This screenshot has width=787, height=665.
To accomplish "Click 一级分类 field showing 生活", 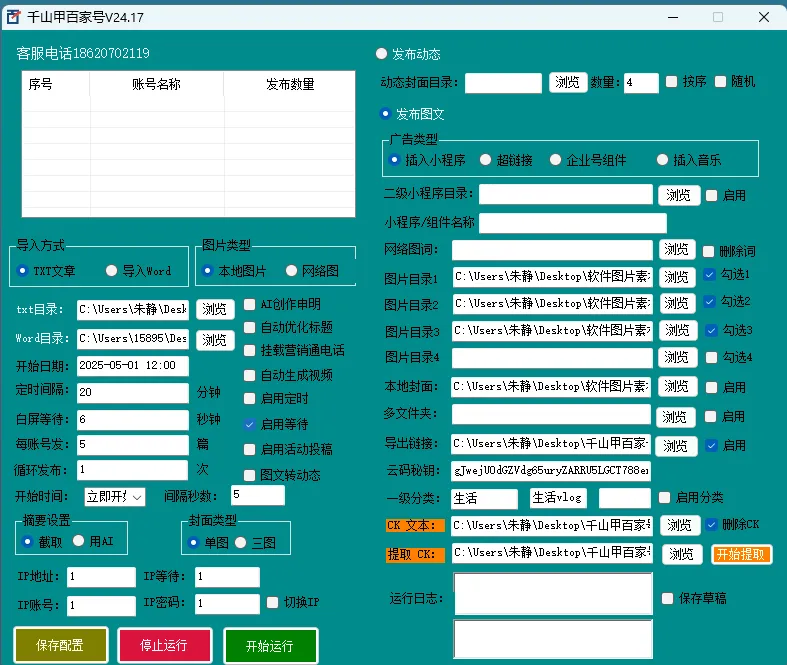I will [x=484, y=498].
